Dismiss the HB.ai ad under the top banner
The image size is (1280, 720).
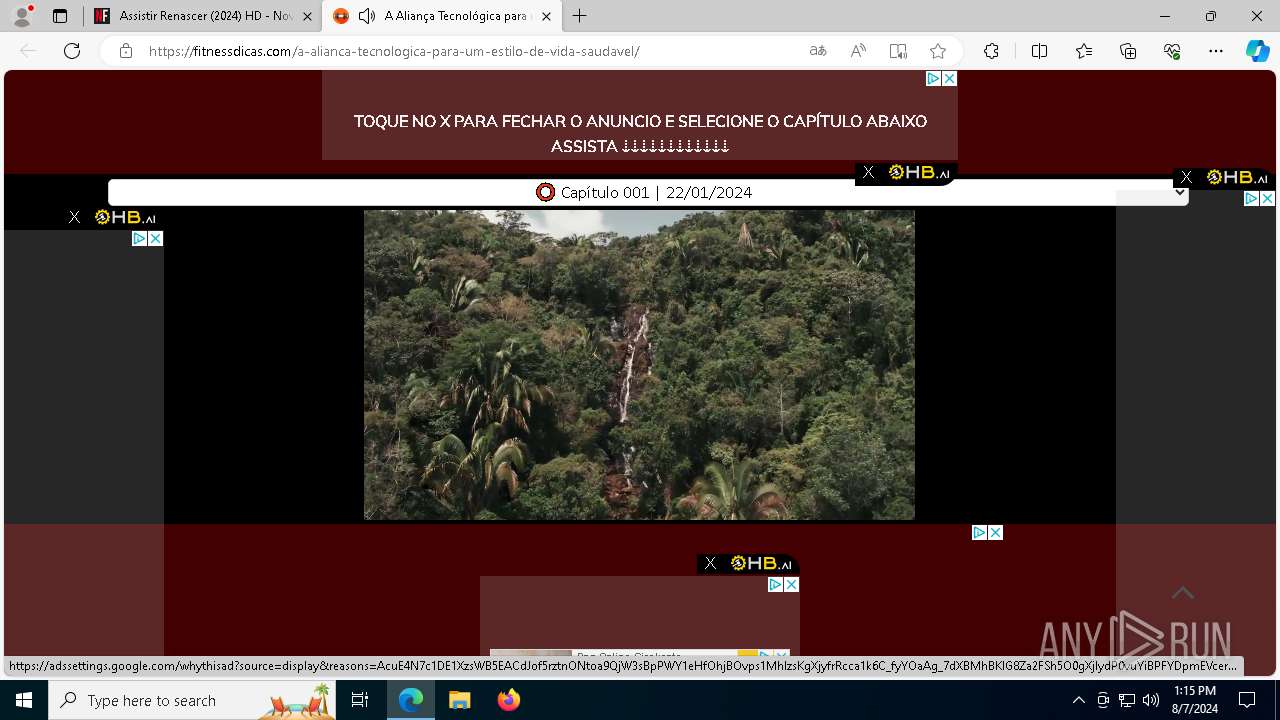pyautogui.click(x=868, y=173)
